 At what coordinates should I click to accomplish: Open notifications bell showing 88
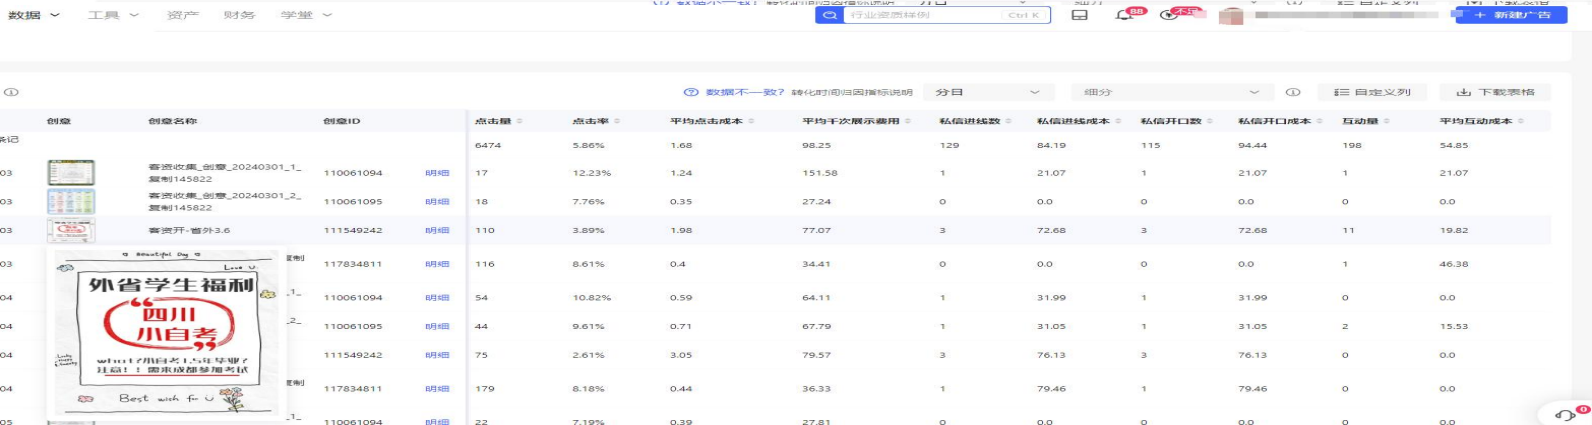[1125, 15]
